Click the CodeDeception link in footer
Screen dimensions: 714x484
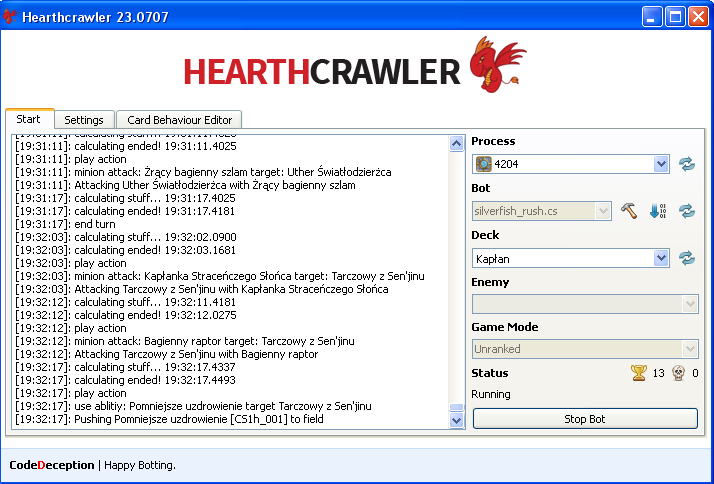[x=52, y=465]
